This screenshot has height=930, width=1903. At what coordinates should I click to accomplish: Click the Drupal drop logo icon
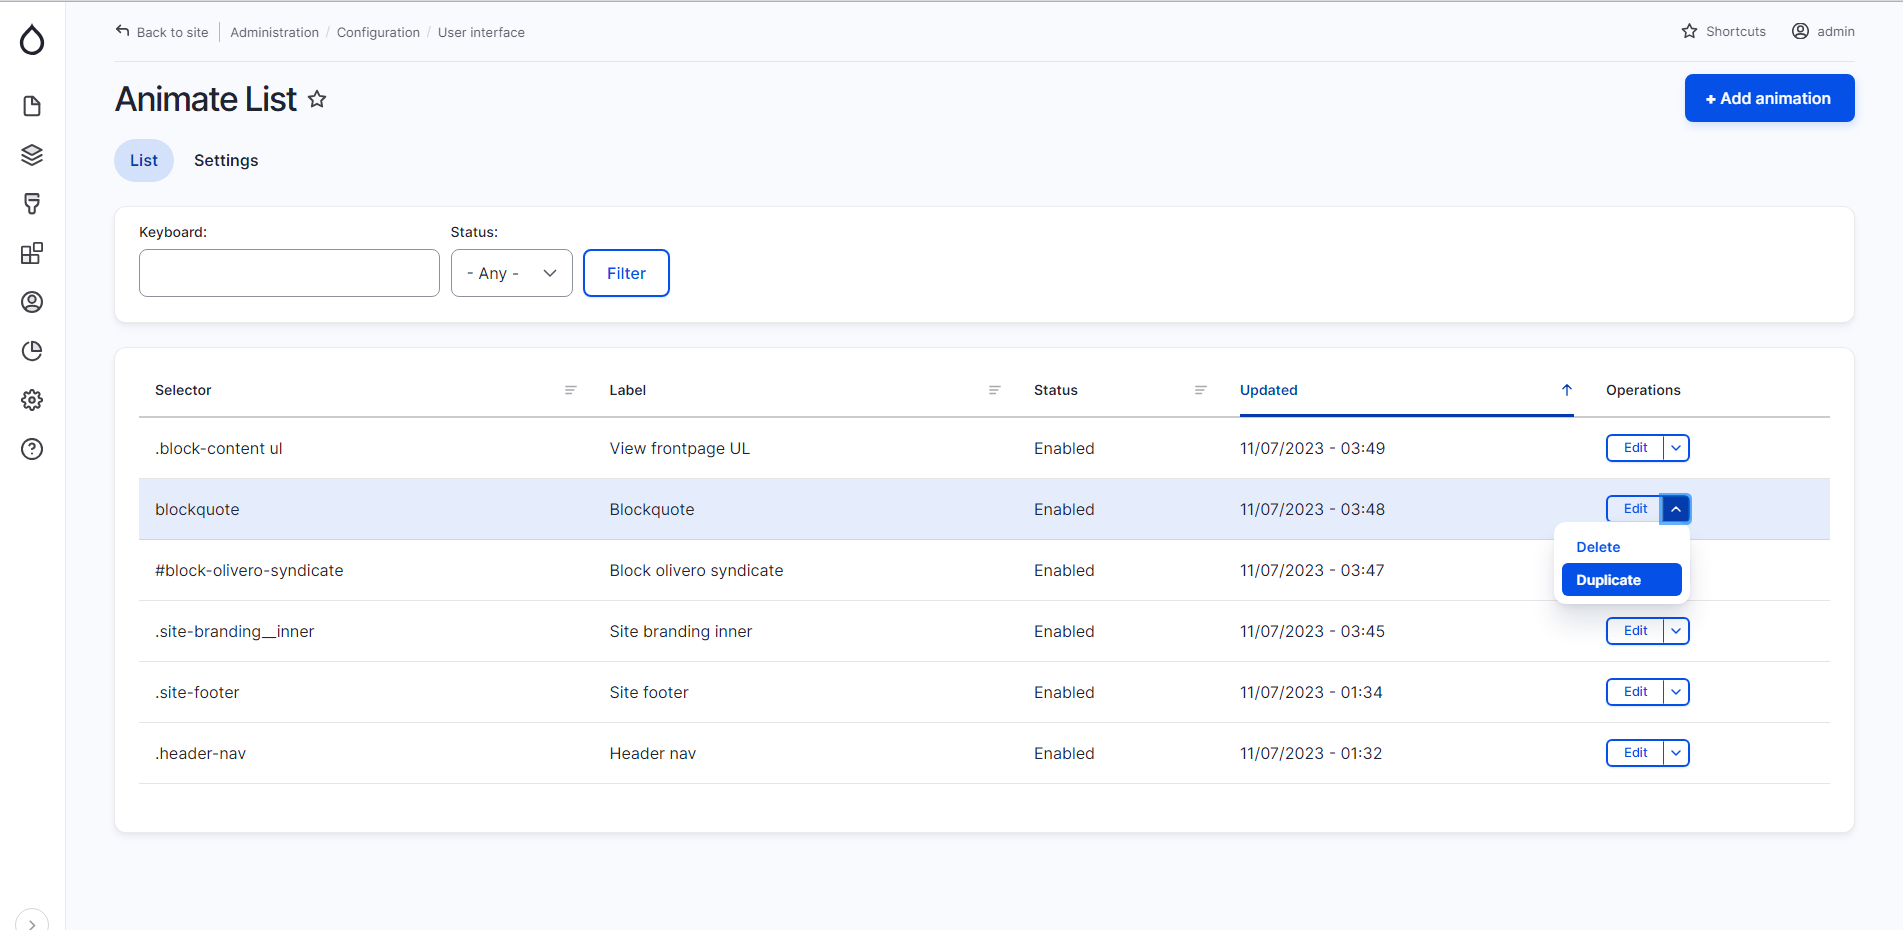32,40
